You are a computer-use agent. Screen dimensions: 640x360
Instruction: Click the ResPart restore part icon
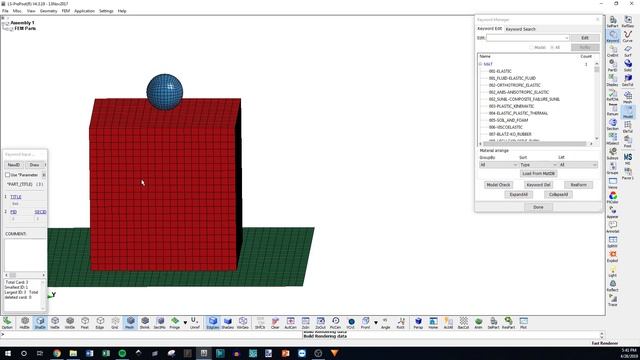508,322
